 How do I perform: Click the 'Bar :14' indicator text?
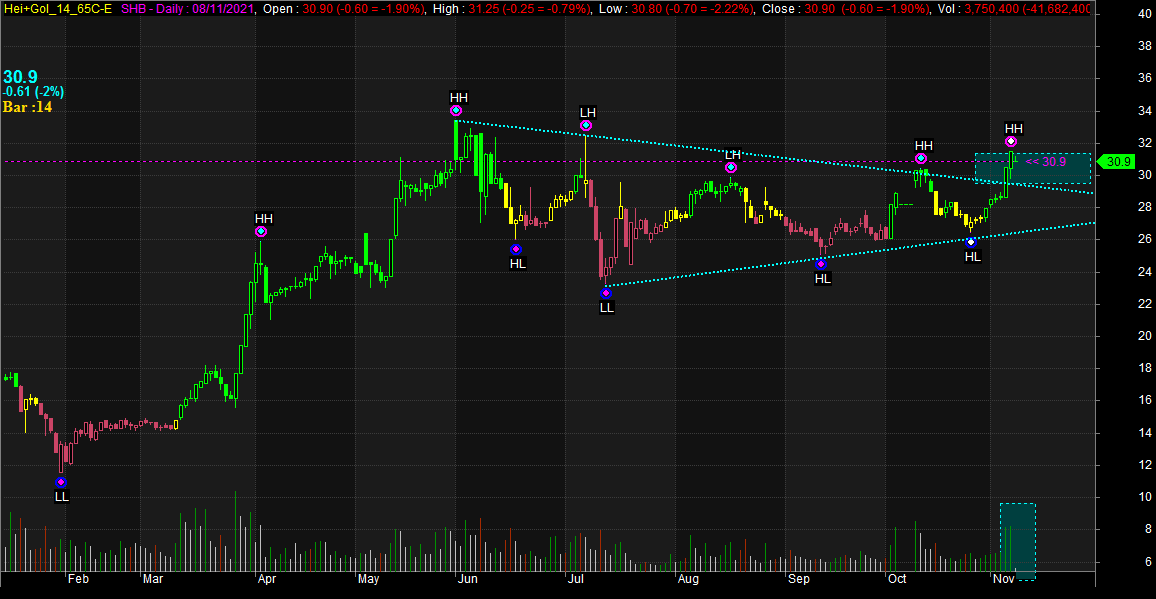point(27,107)
